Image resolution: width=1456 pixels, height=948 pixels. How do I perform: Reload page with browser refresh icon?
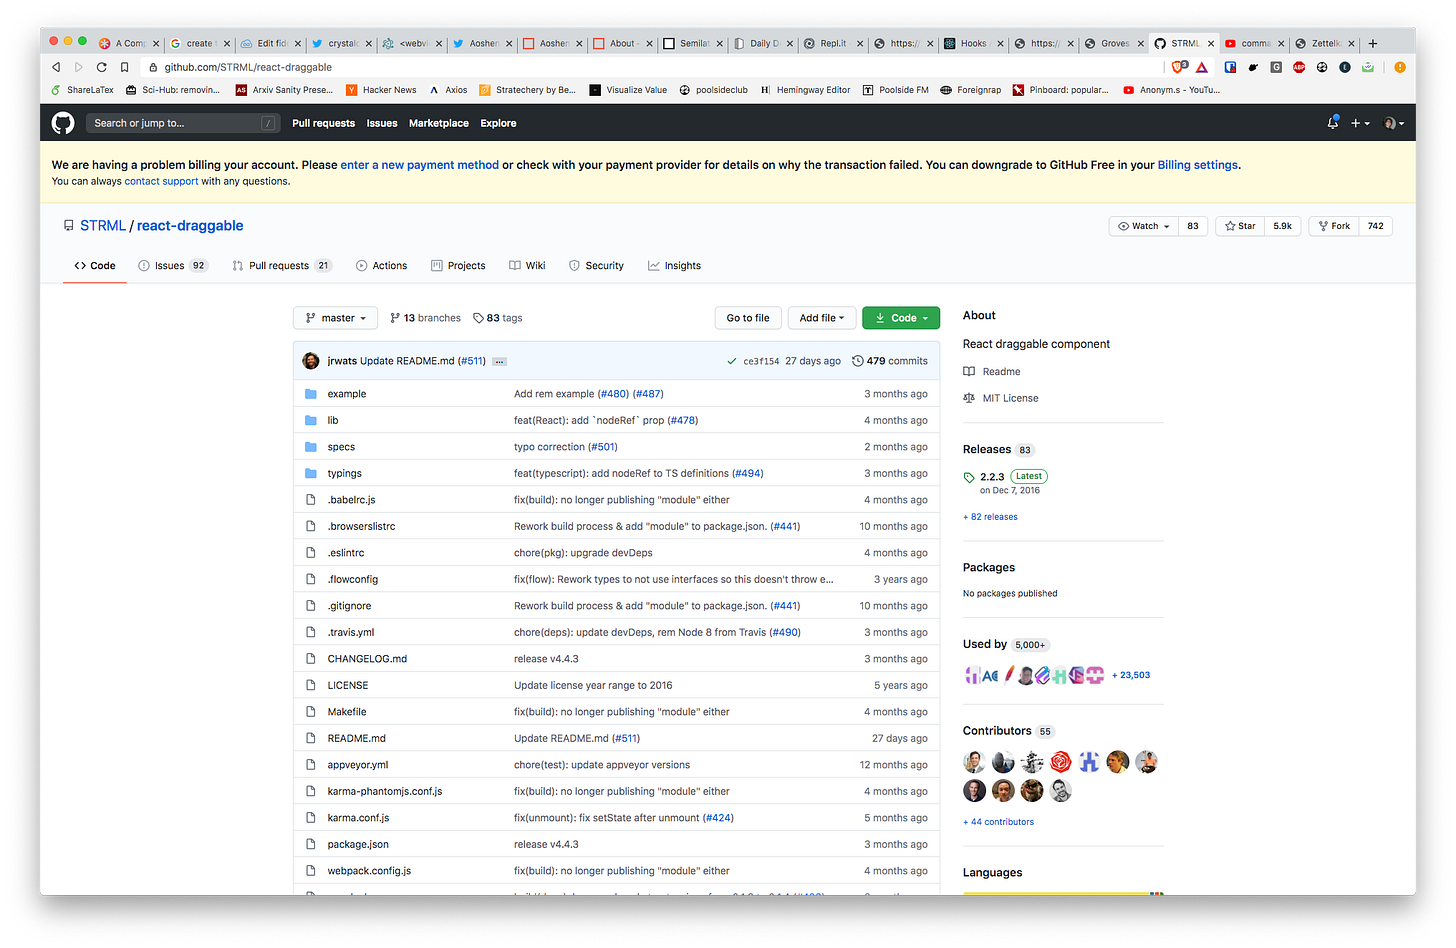[101, 67]
